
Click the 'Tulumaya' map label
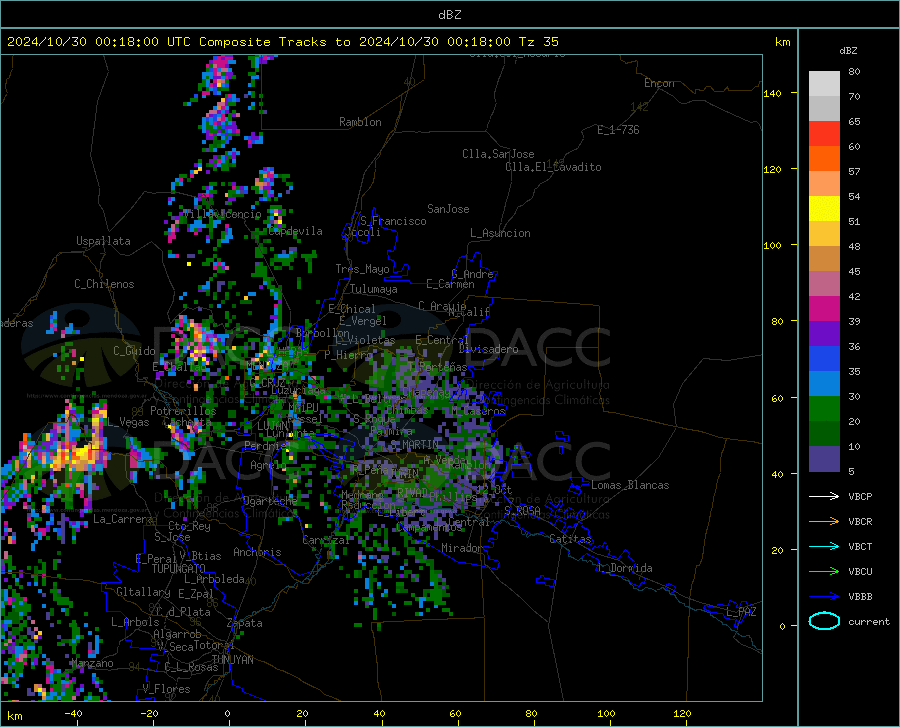tap(373, 289)
